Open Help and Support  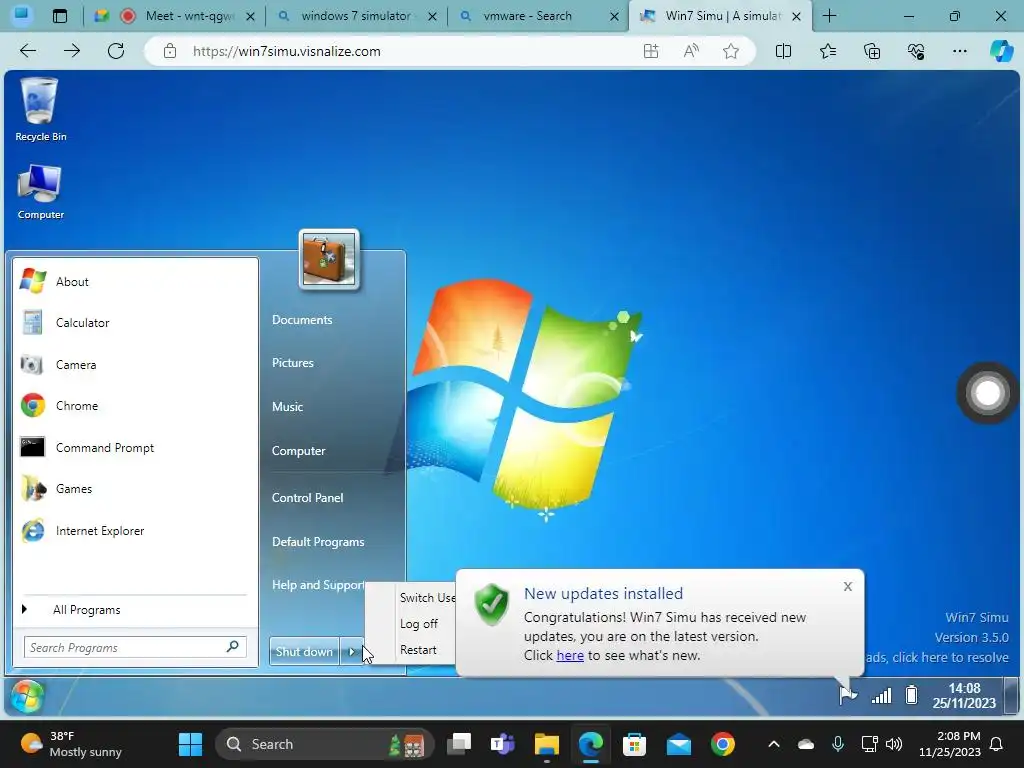coord(318,585)
